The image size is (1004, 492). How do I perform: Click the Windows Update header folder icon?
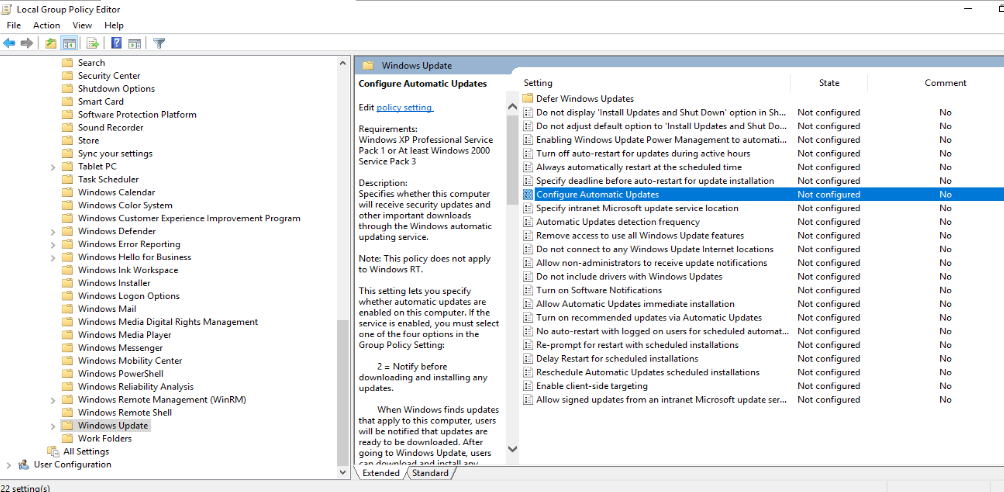pos(368,65)
